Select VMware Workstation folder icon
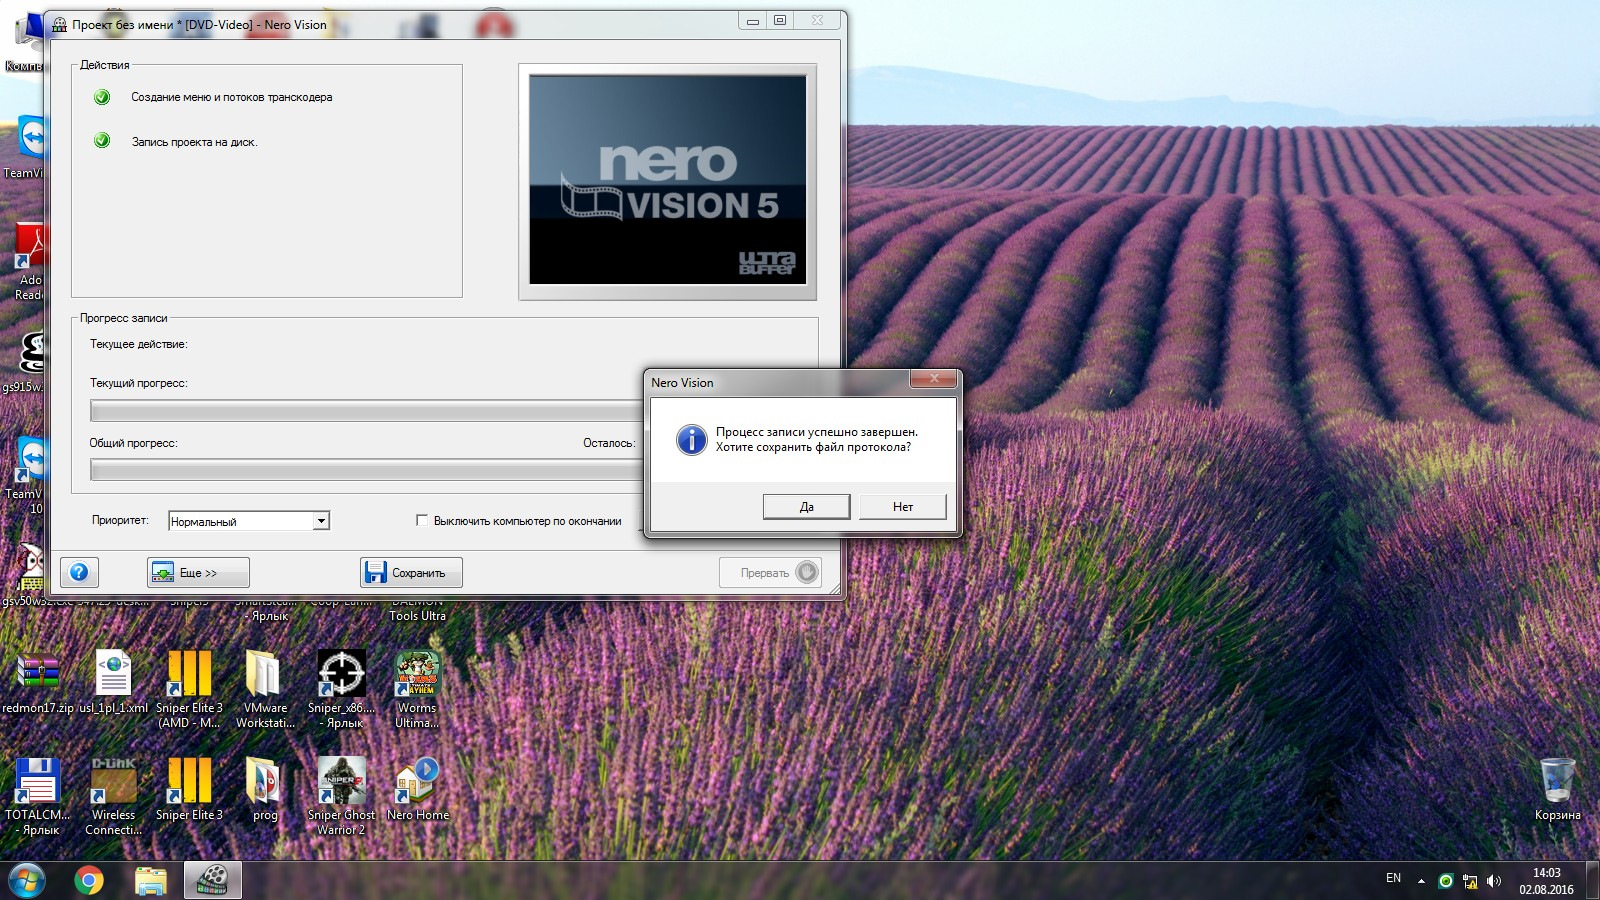The width and height of the screenshot is (1600, 900). (x=265, y=689)
